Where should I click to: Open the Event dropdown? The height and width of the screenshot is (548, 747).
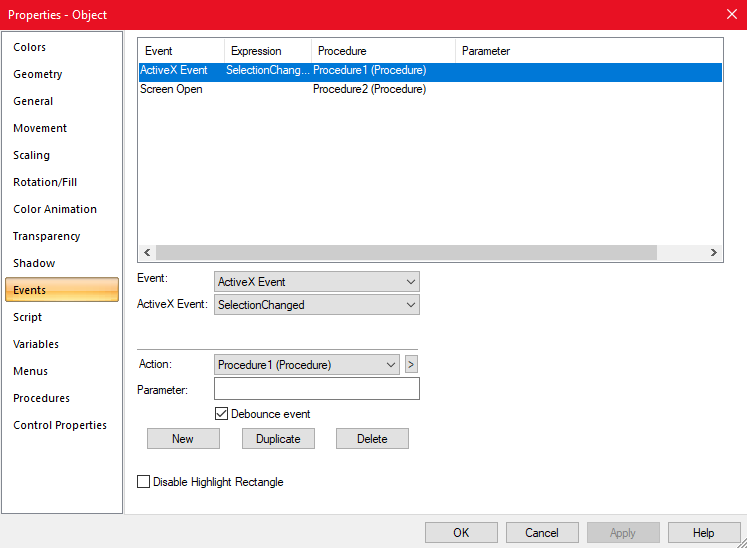317,282
